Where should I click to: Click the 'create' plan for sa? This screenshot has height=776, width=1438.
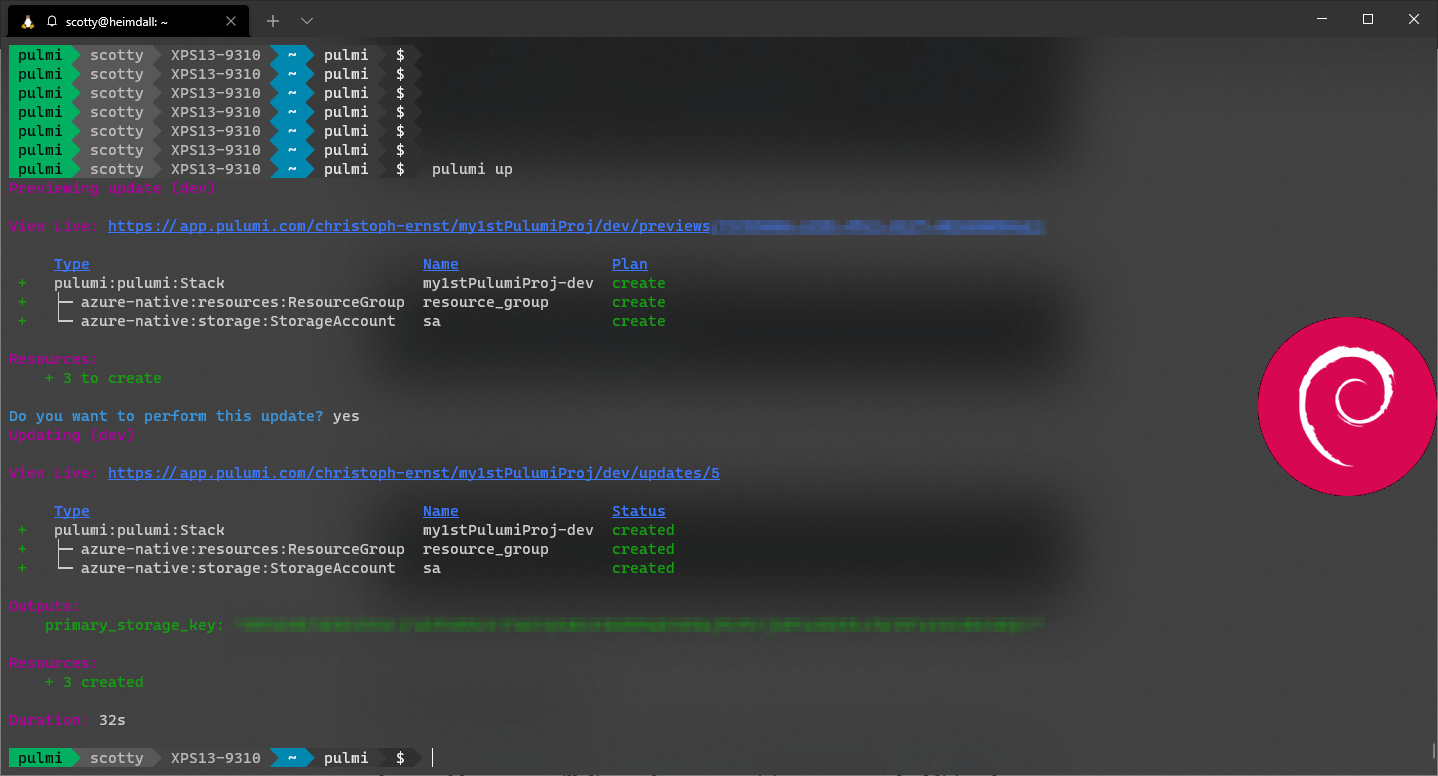point(639,321)
